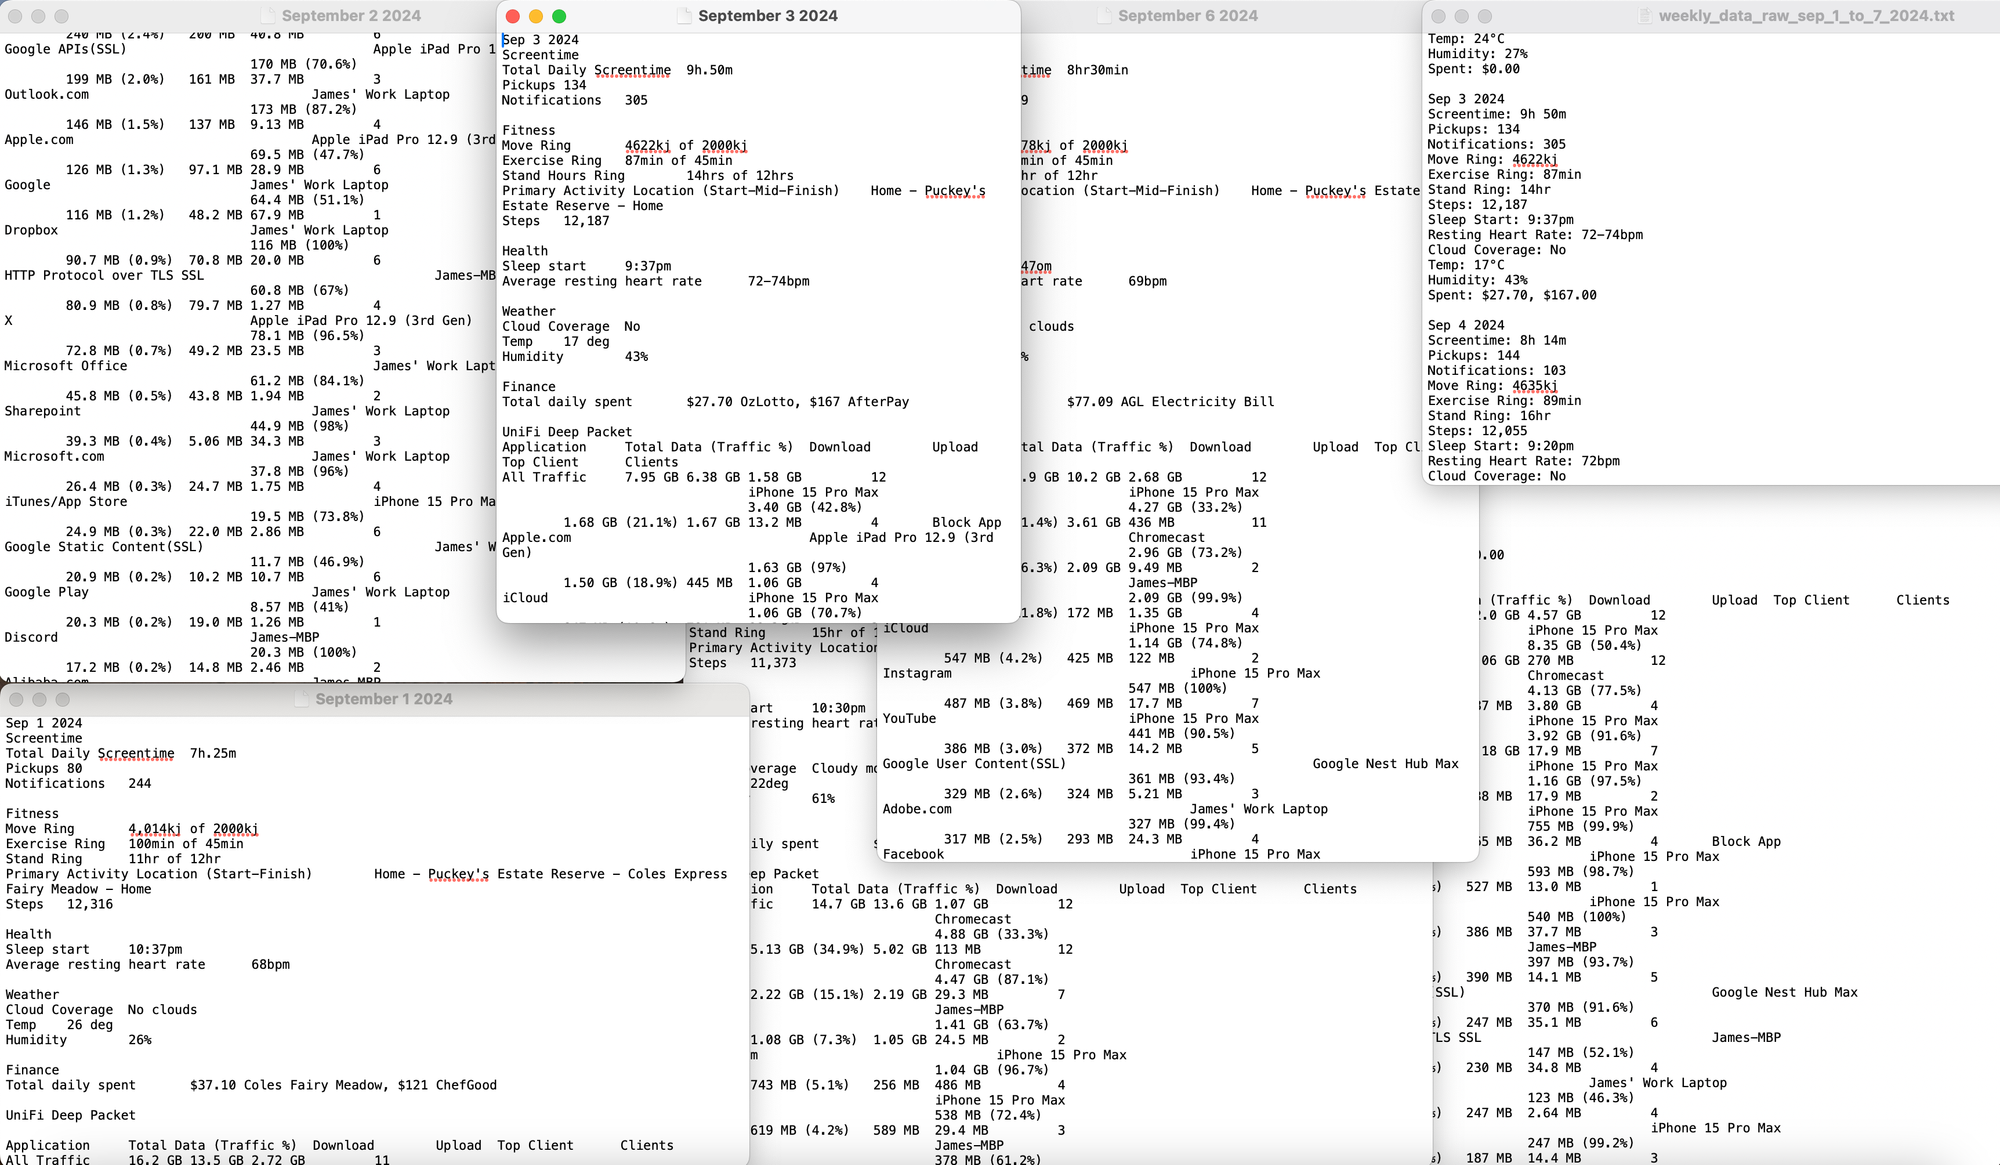Click the document icon beside September 3 2024 title
Image resolution: width=2000 pixels, height=1165 pixels.
(x=684, y=16)
